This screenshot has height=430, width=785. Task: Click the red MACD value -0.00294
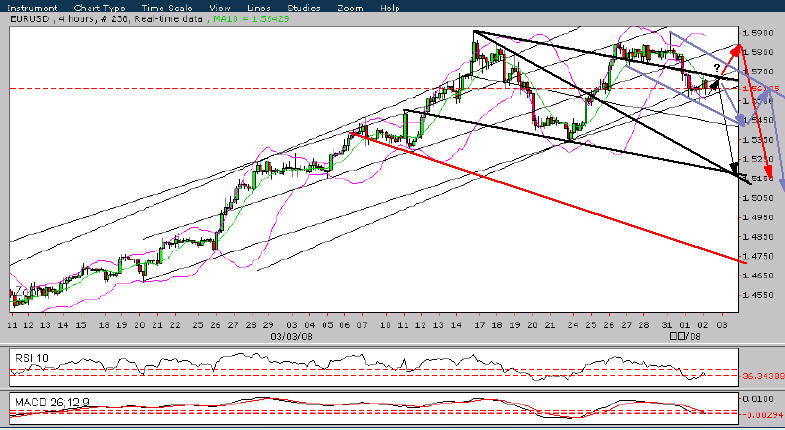point(763,413)
